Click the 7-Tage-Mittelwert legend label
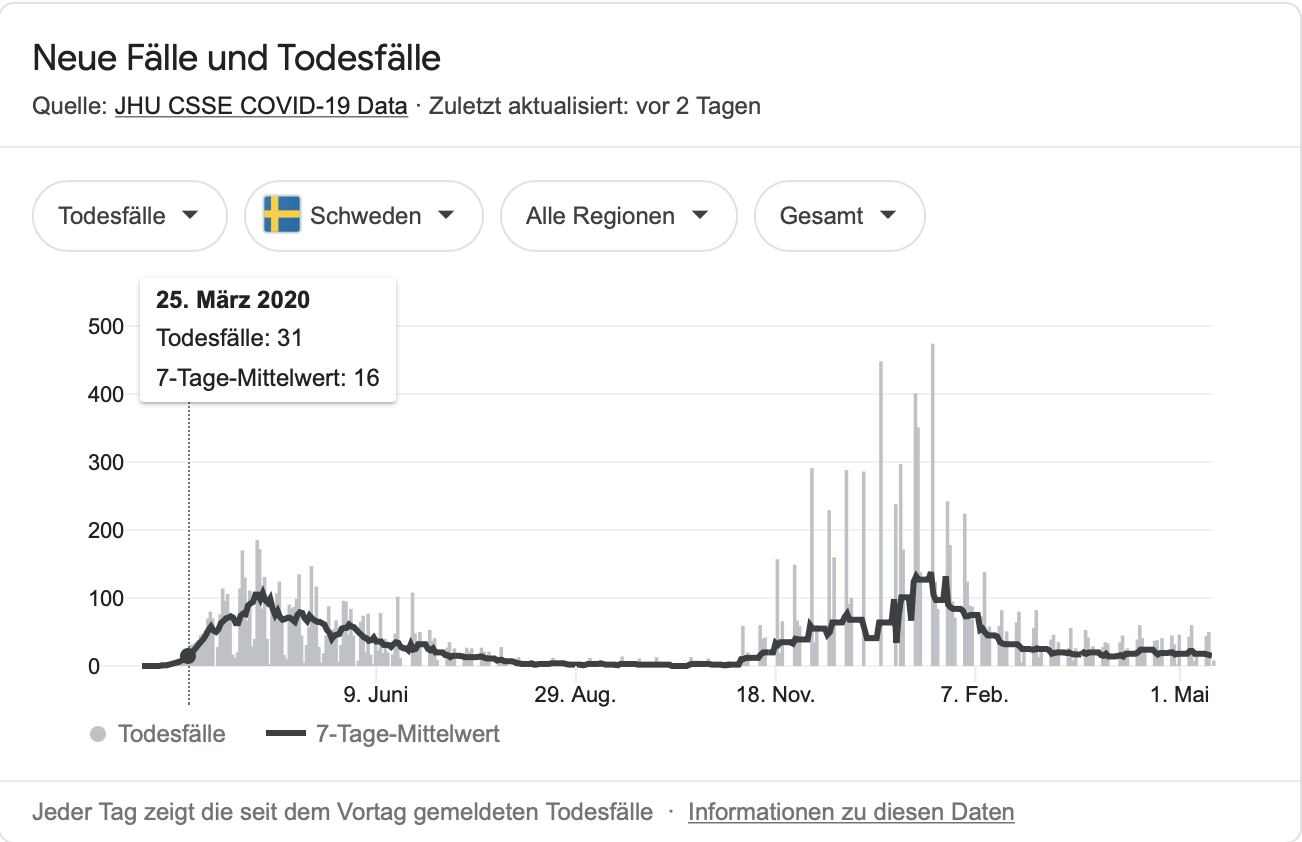 coord(407,734)
